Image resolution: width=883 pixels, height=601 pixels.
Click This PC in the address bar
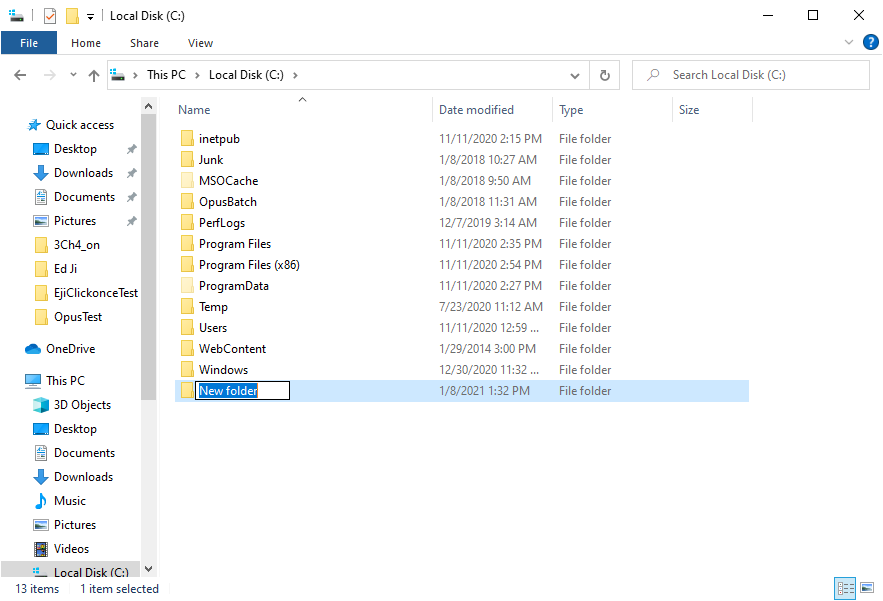pyautogui.click(x=166, y=75)
